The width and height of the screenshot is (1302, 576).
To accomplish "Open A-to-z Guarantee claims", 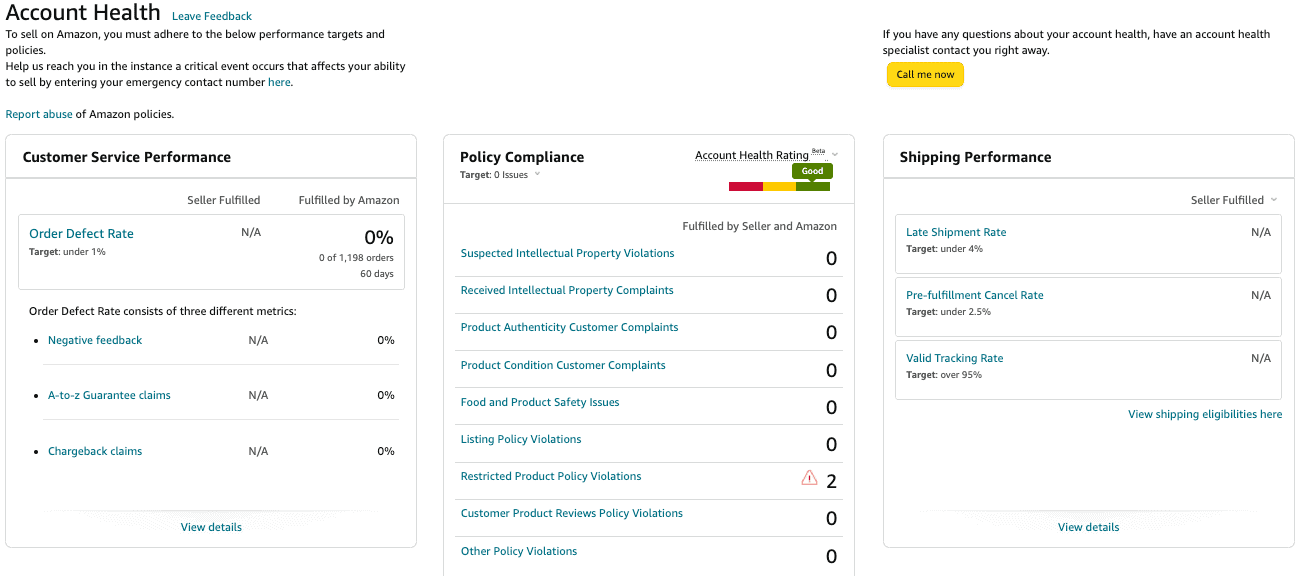I will [x=109, y=395].
